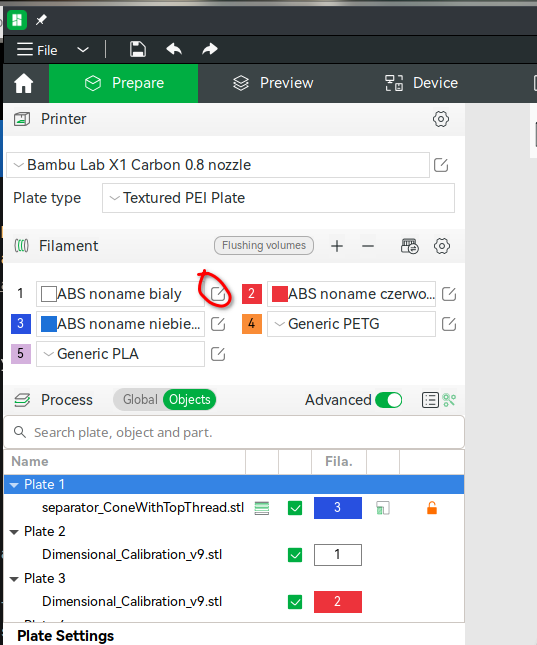Collapse the Plate 2 tree row
Viewport: 537px width, 645px height.
(14, 532)
